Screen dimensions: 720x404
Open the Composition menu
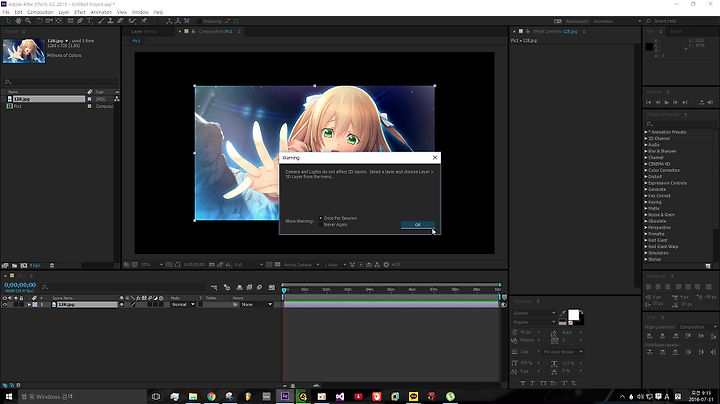click(40, 12)
